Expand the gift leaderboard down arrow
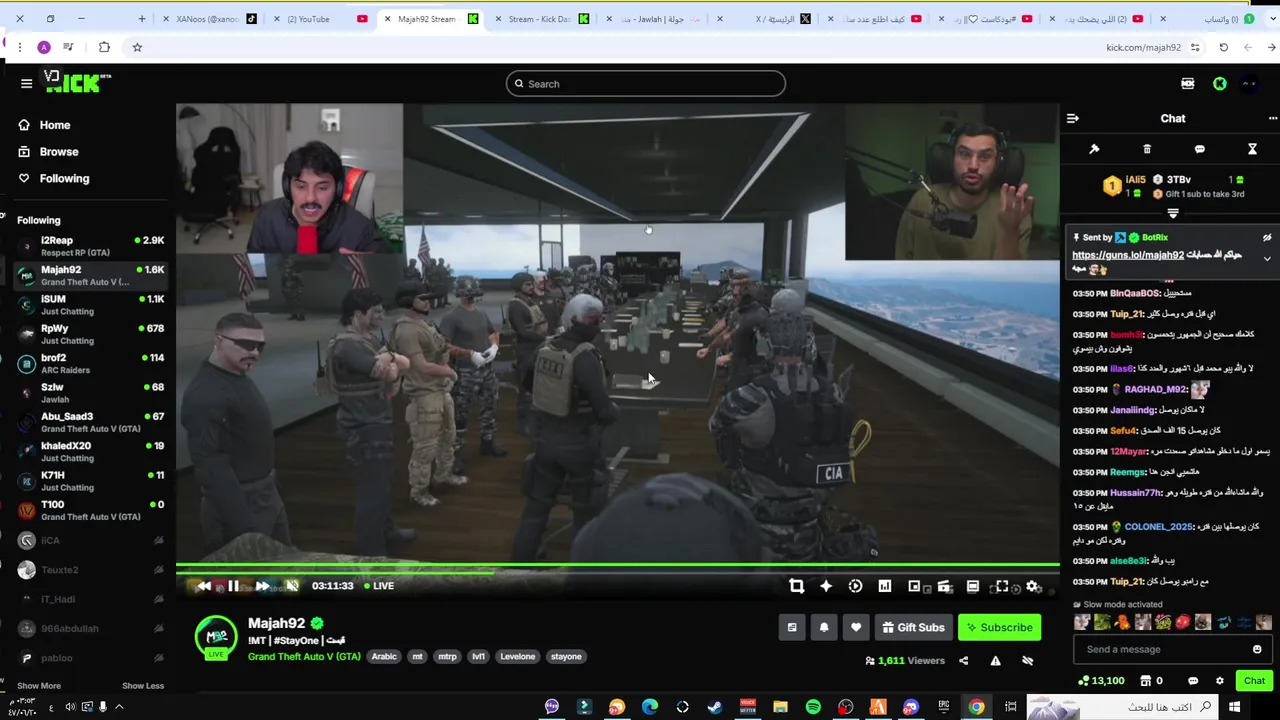The image size is (1280, 720). 1173,213
